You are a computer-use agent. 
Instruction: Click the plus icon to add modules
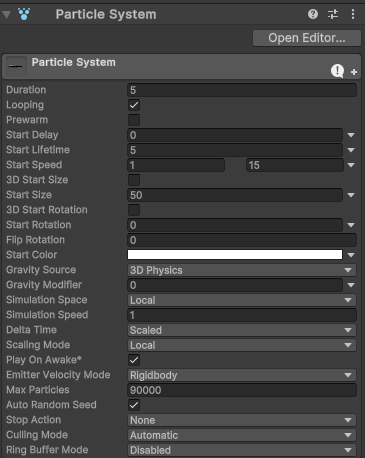point(354,72)
